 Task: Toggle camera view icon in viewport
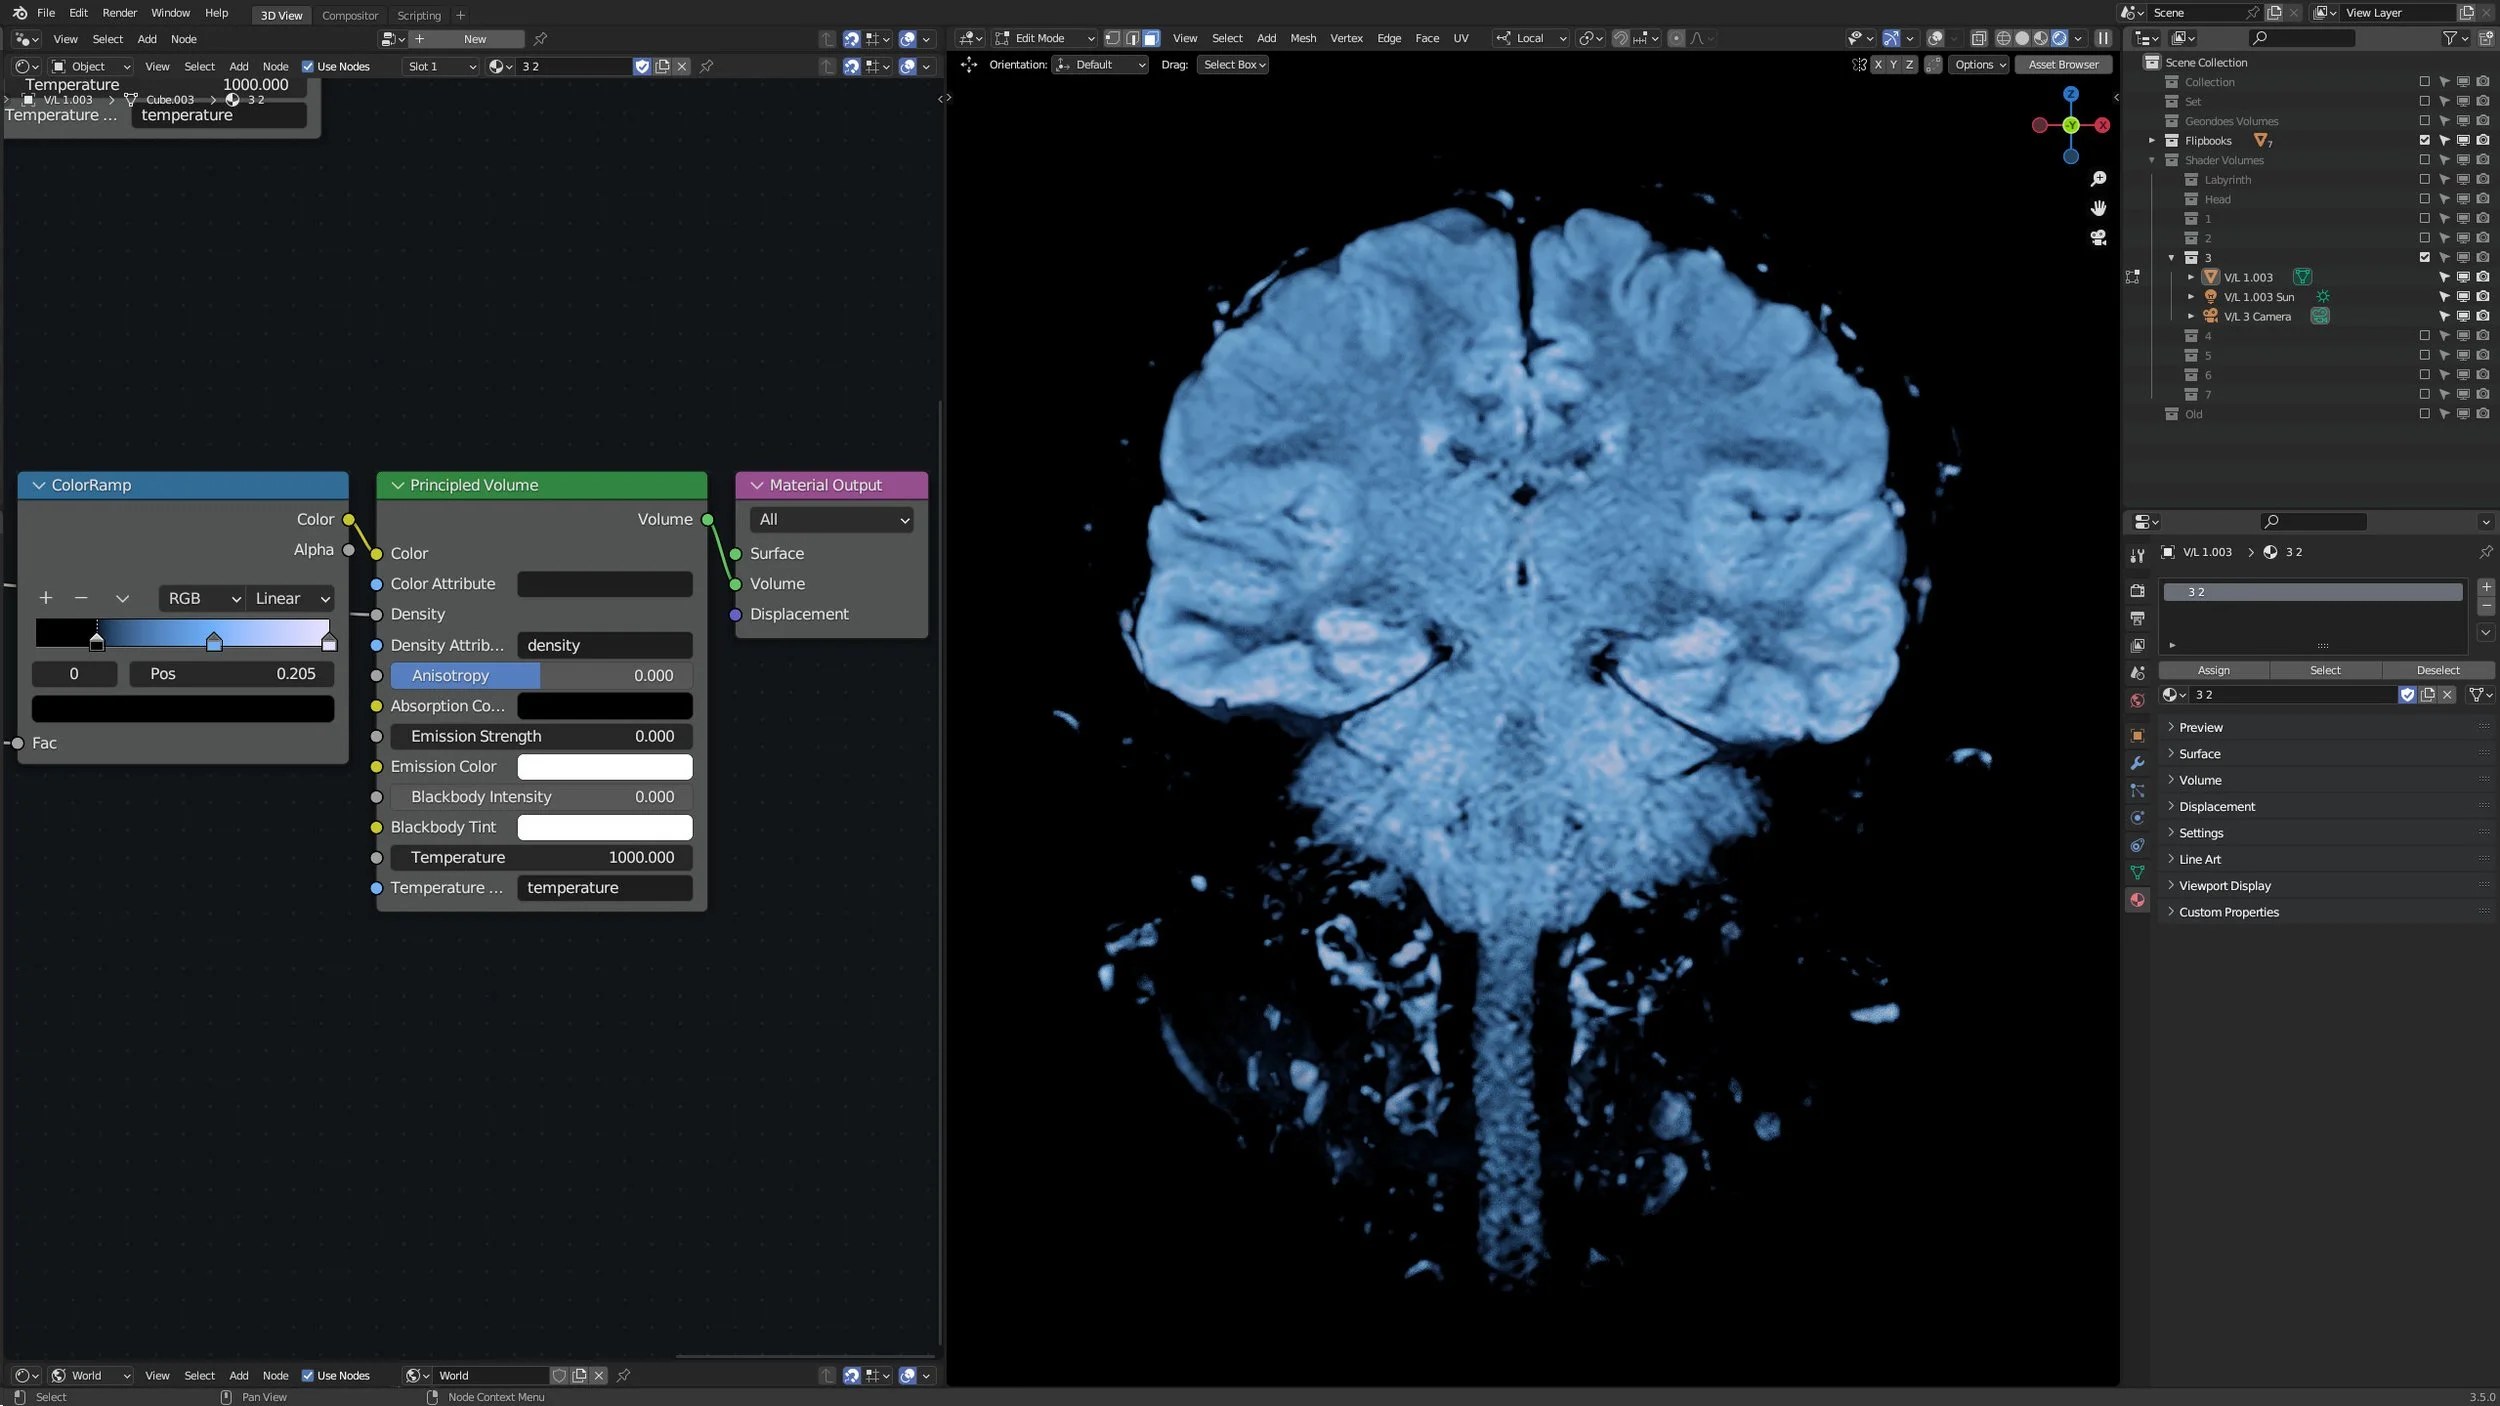coord(2098,238)
